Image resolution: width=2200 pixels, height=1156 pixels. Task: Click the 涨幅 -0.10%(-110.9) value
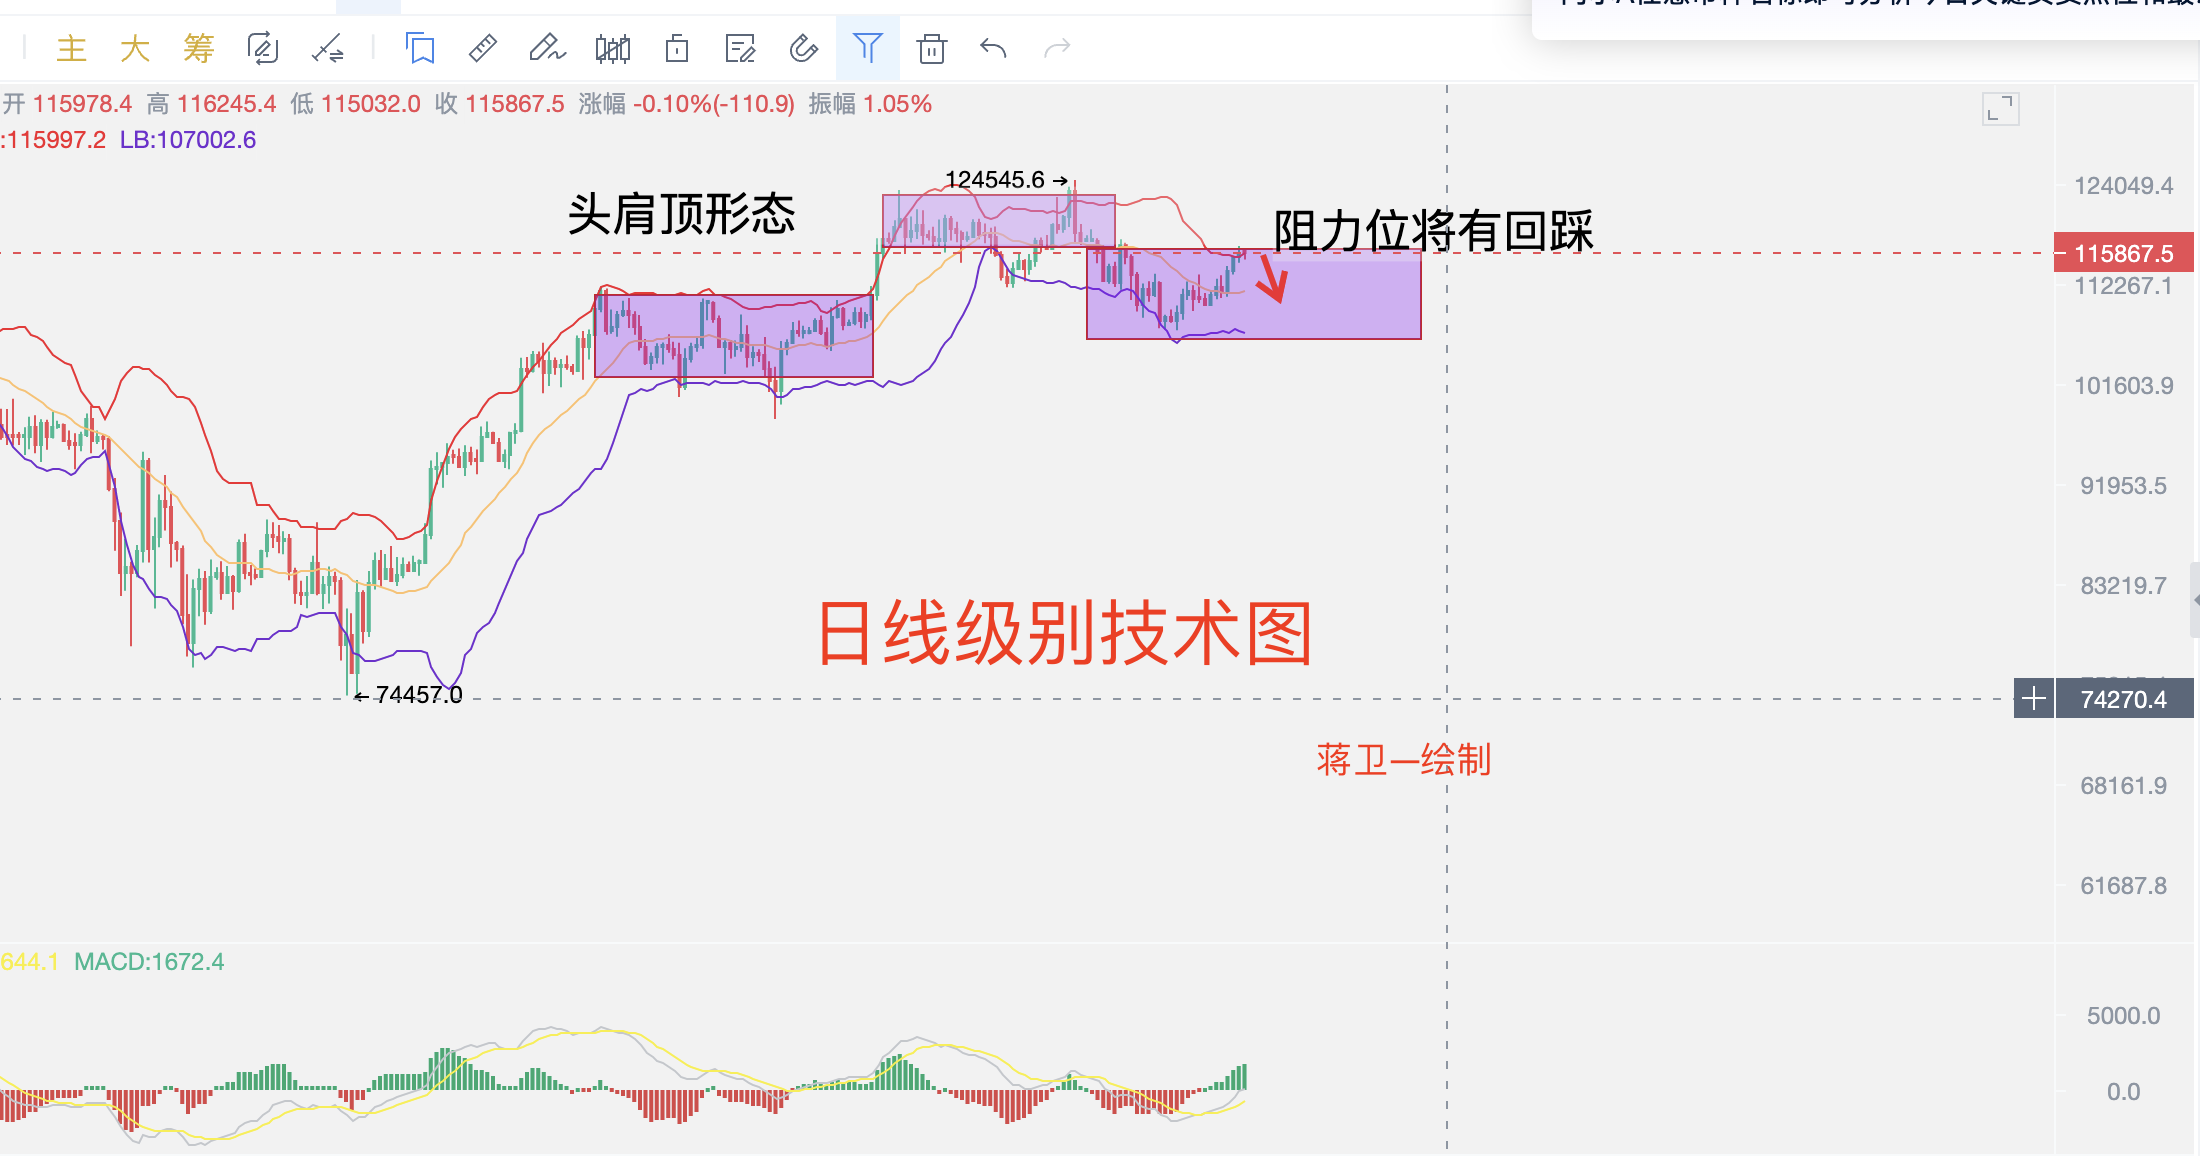pyautogui.click(x=687, y=104)
